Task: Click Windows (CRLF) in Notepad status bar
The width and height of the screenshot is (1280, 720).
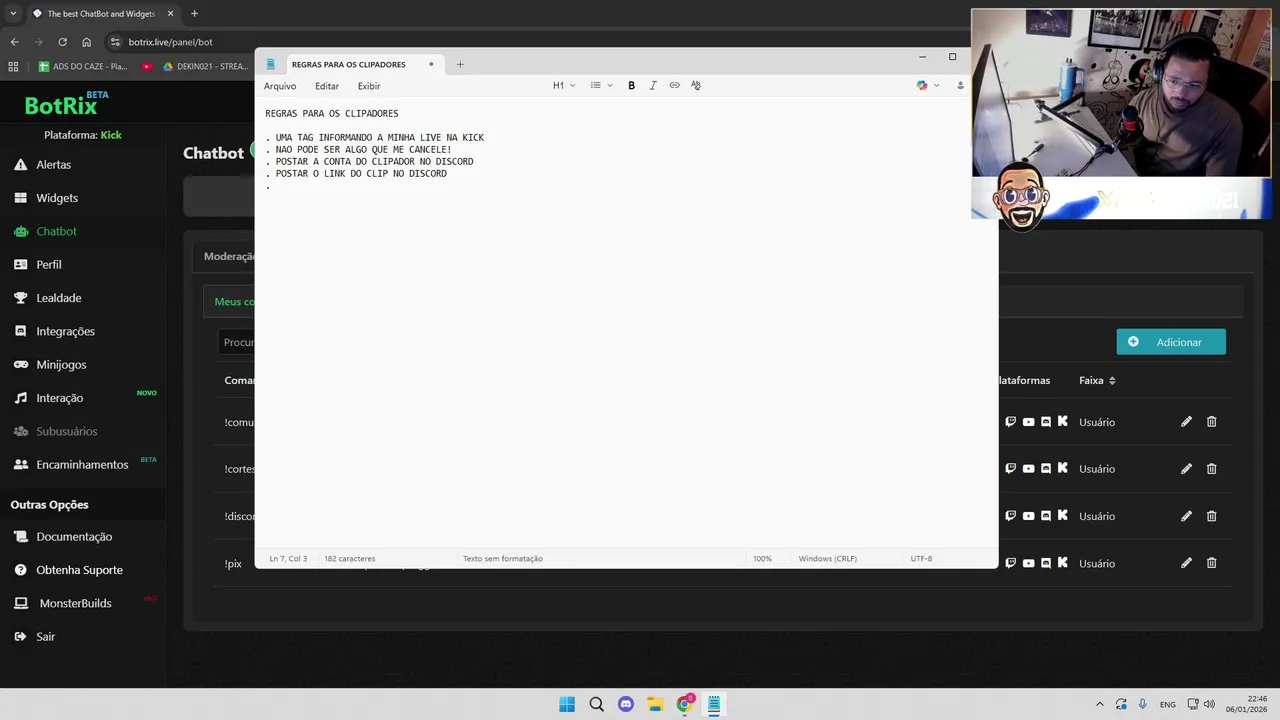Action: point(827,559)
